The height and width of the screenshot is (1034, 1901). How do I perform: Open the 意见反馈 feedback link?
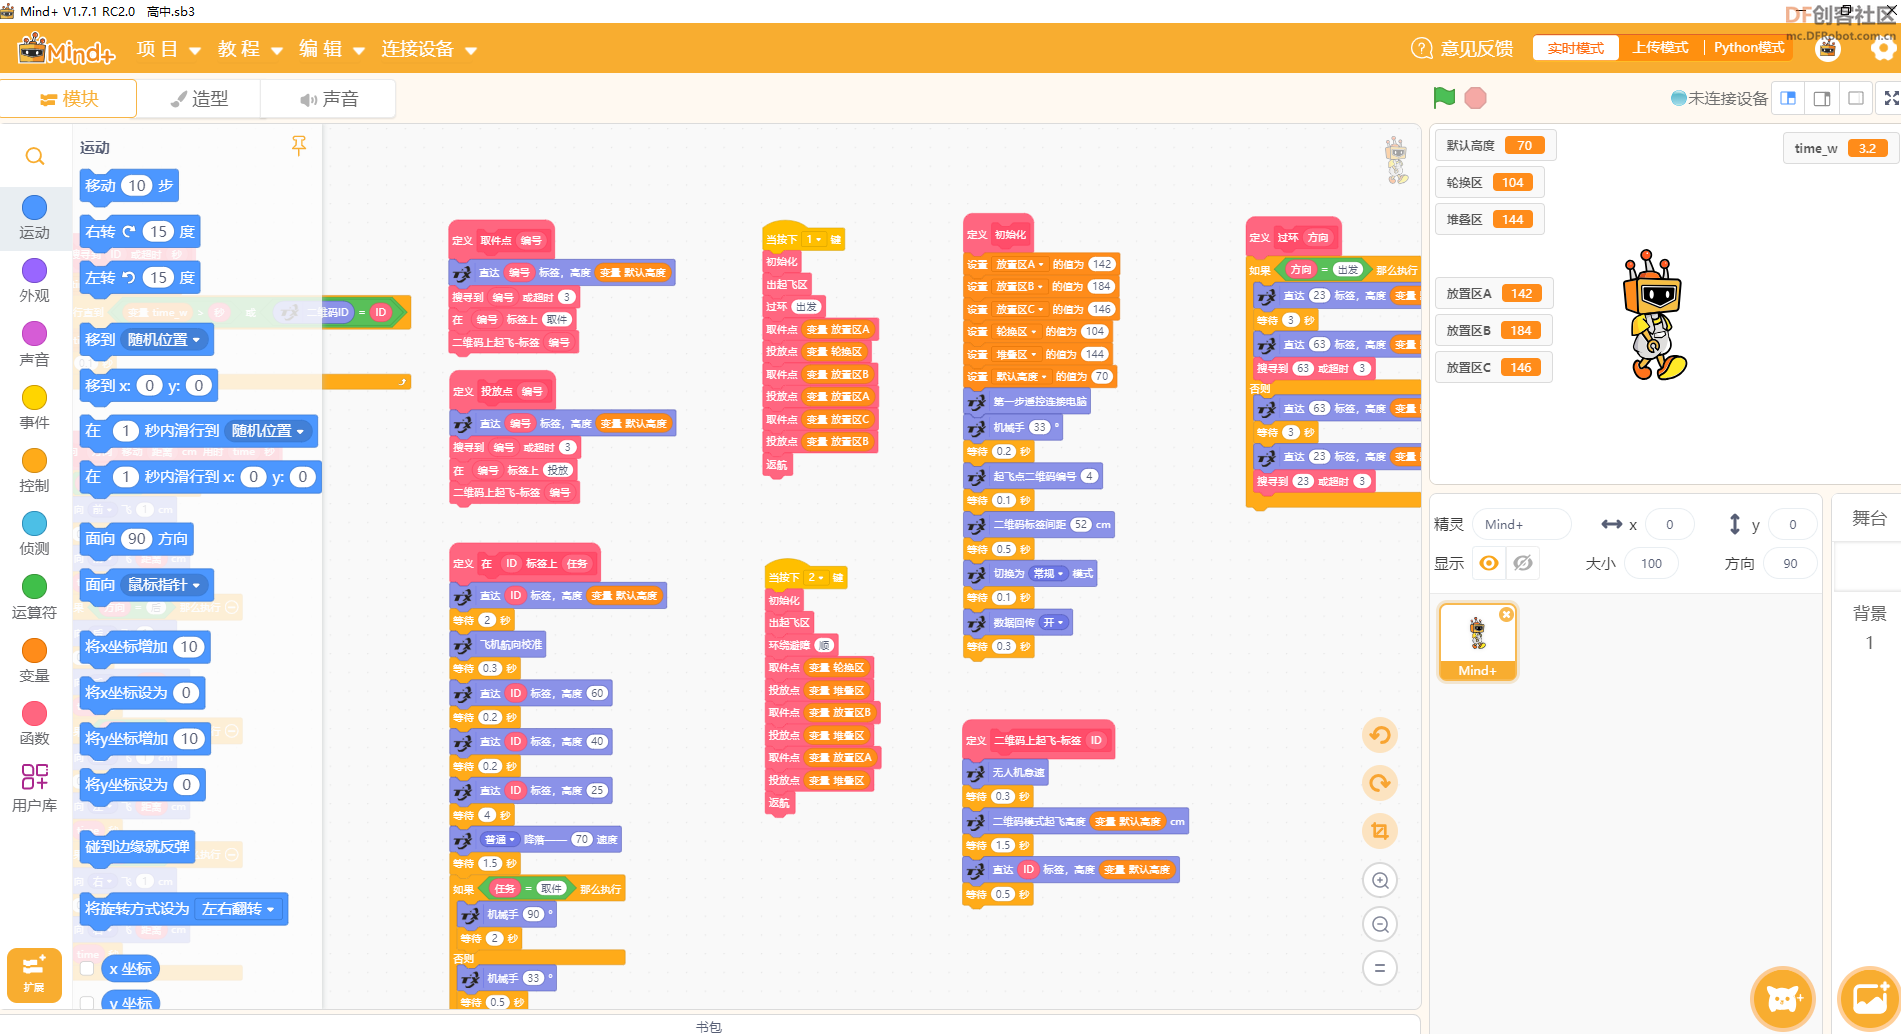coord(1461,49)
